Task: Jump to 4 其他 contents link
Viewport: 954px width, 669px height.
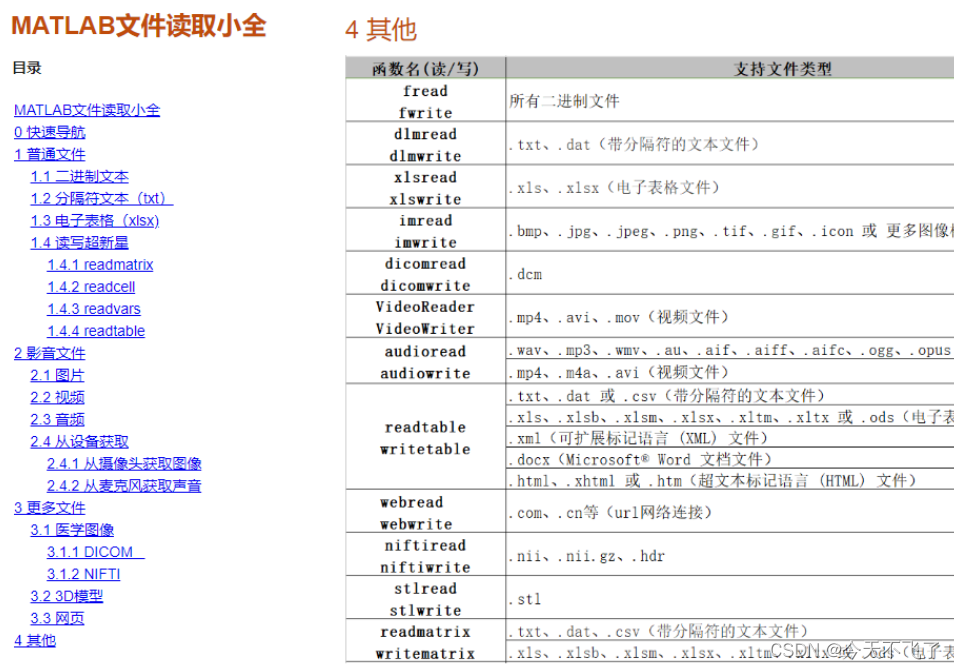Action: (x=35, y=640)
